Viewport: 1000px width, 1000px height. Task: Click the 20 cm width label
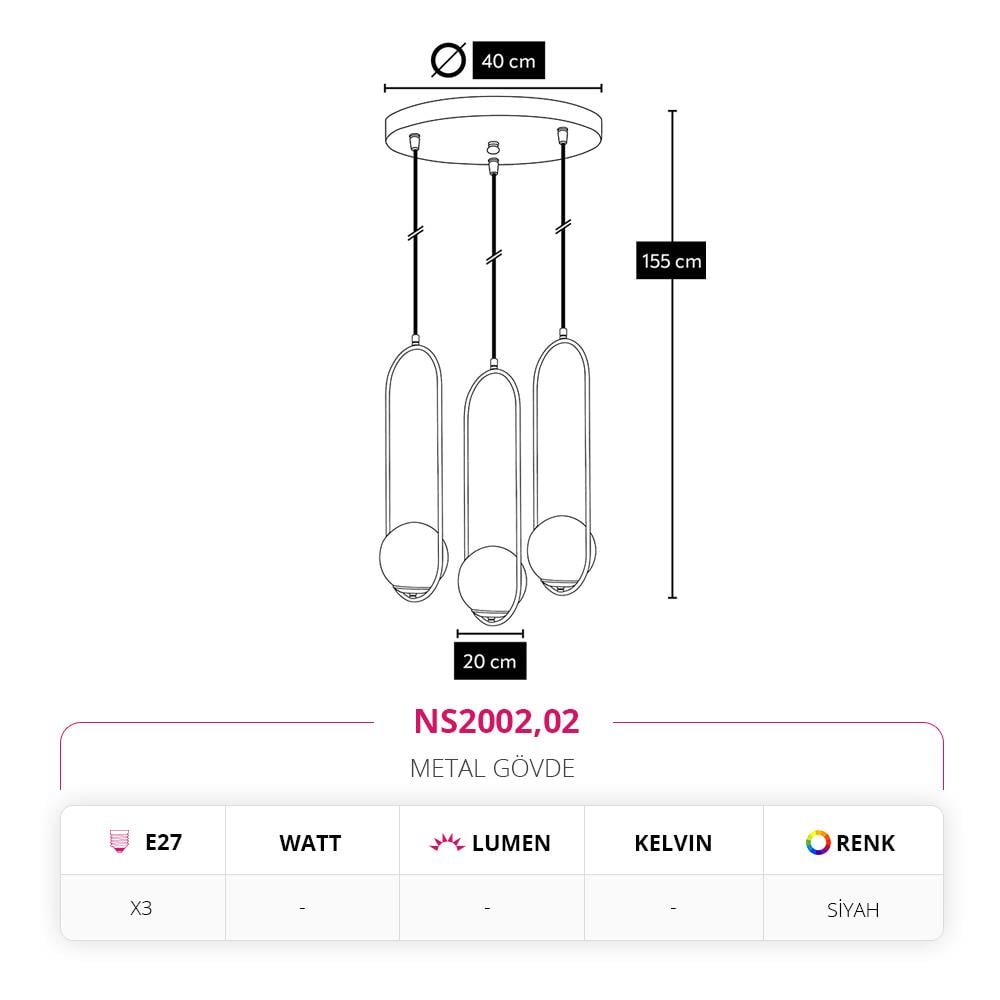[490, 661]
